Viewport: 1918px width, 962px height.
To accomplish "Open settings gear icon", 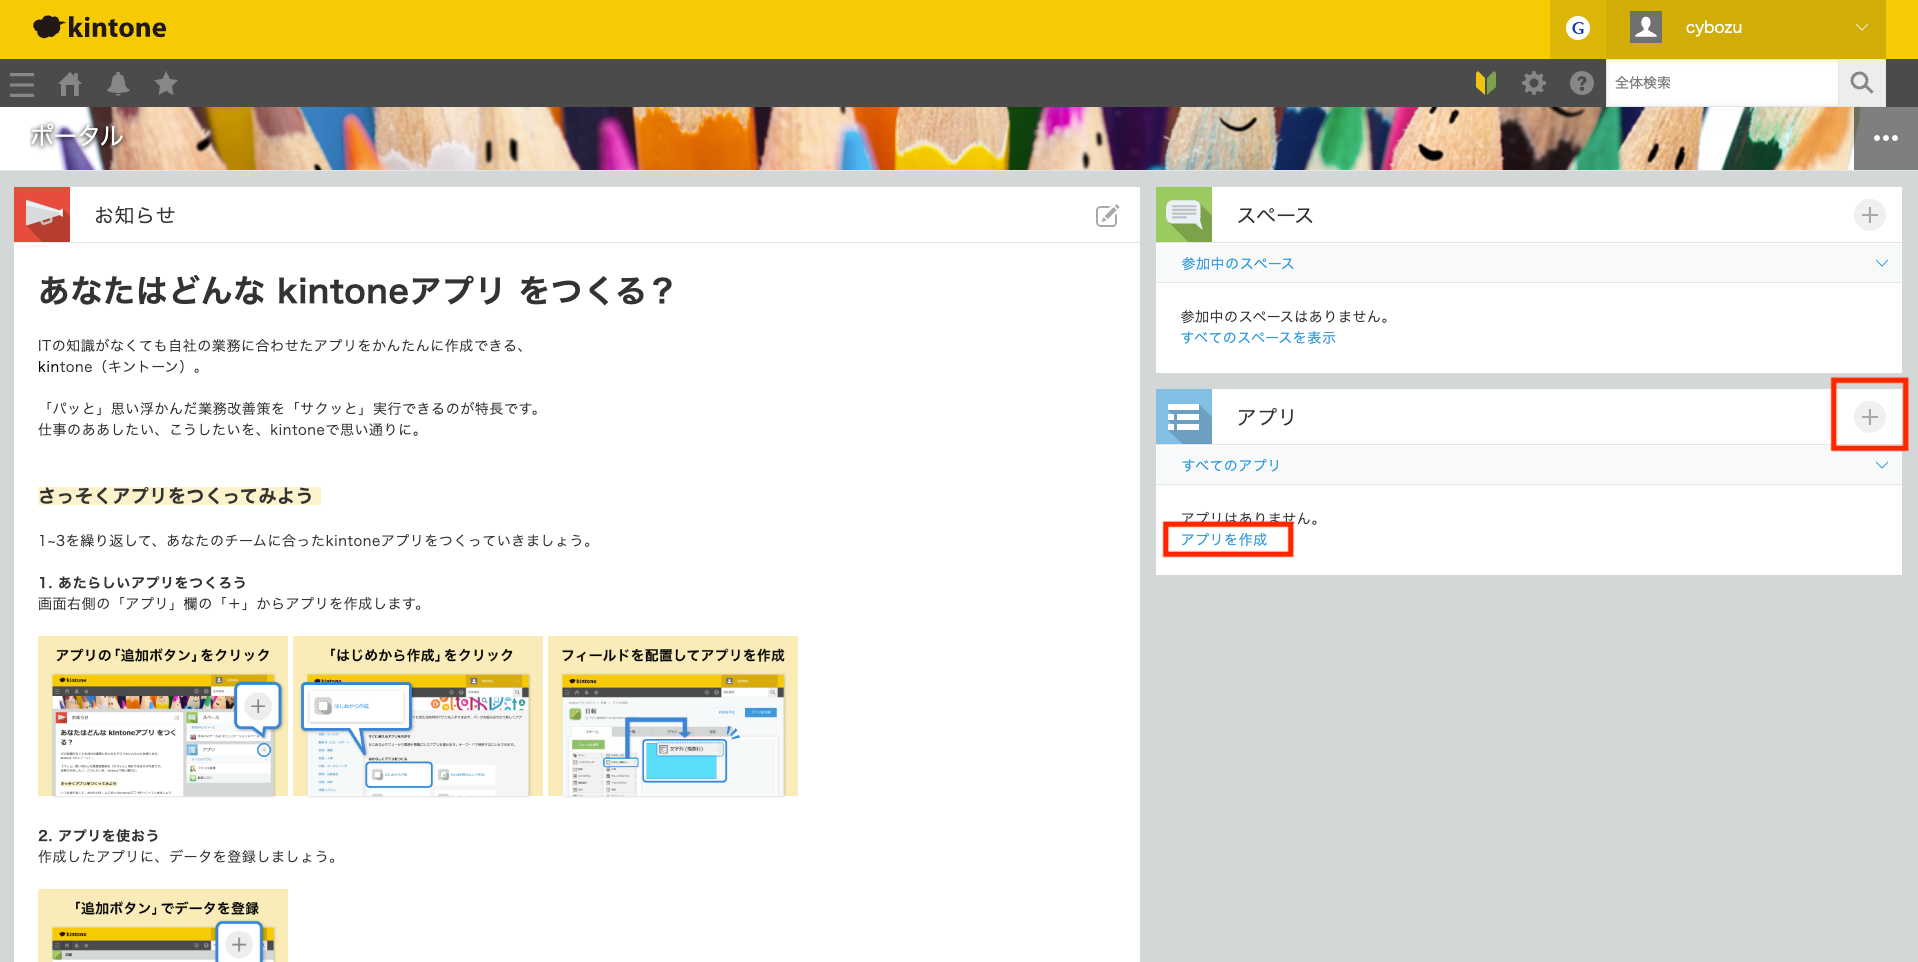I will point(1534,83).
